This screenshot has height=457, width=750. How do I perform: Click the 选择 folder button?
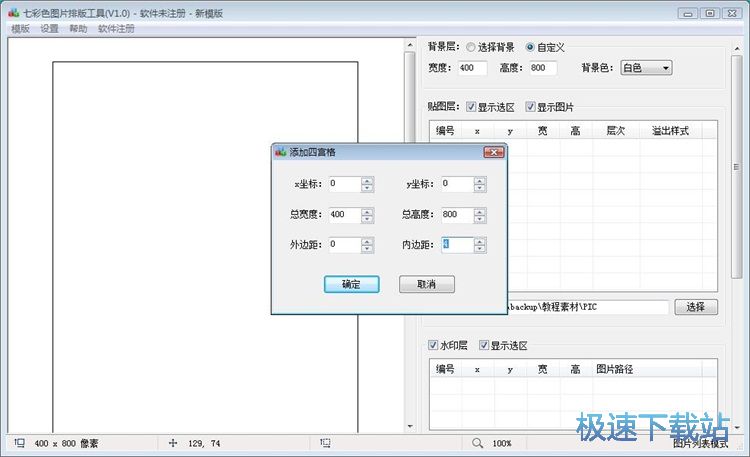[x=696, y=307]
